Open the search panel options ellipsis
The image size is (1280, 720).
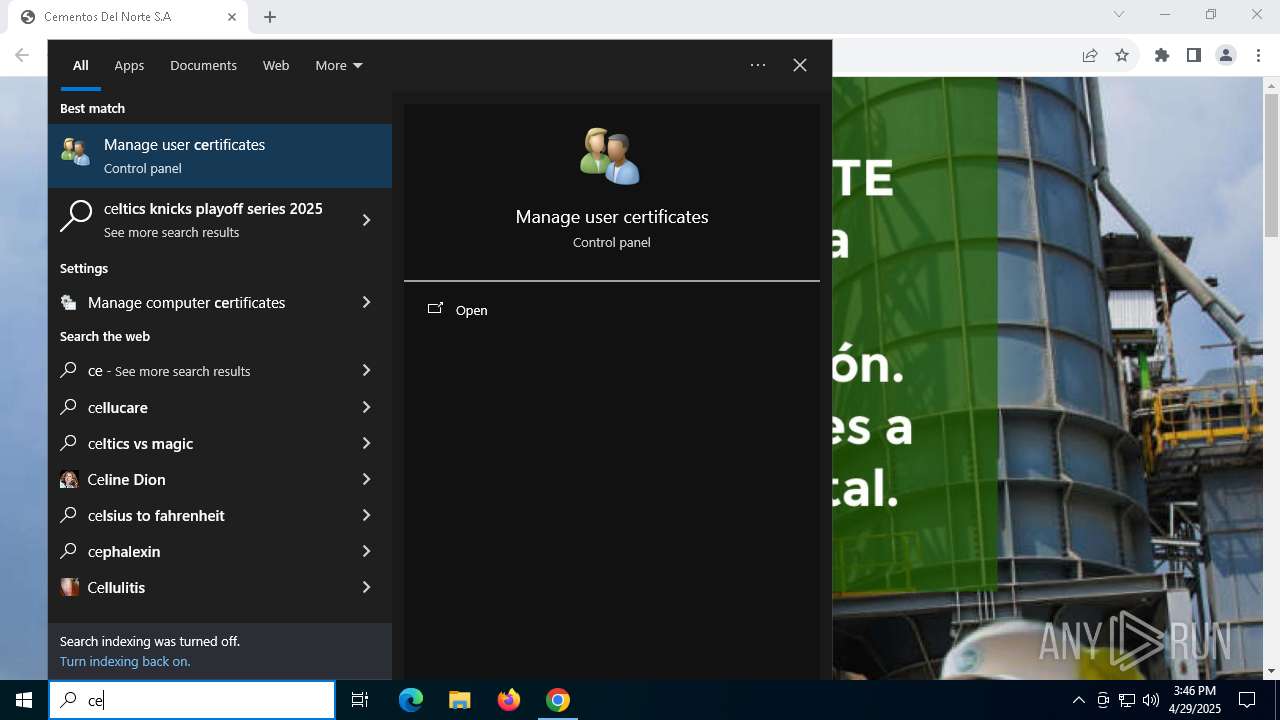point(758,65)
